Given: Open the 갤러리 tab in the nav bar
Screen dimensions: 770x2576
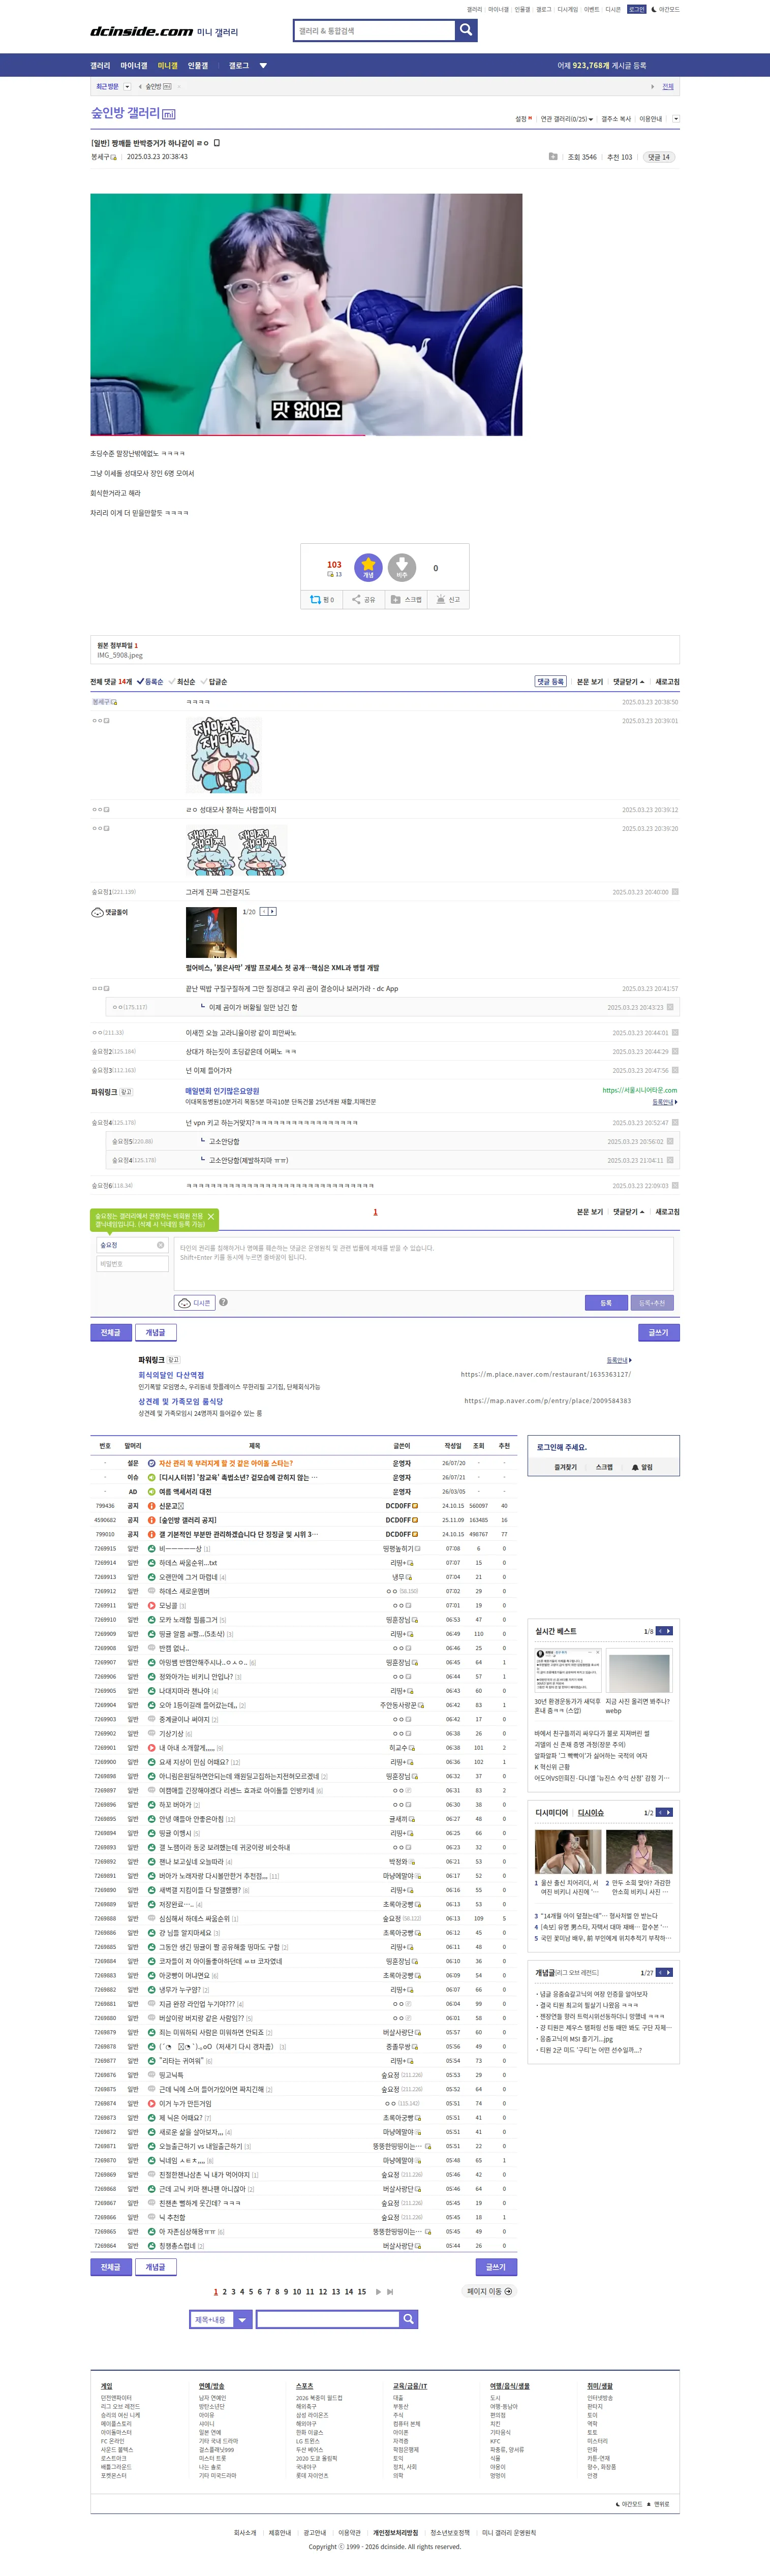Looking at the screenshot, I should pos(100,66).
